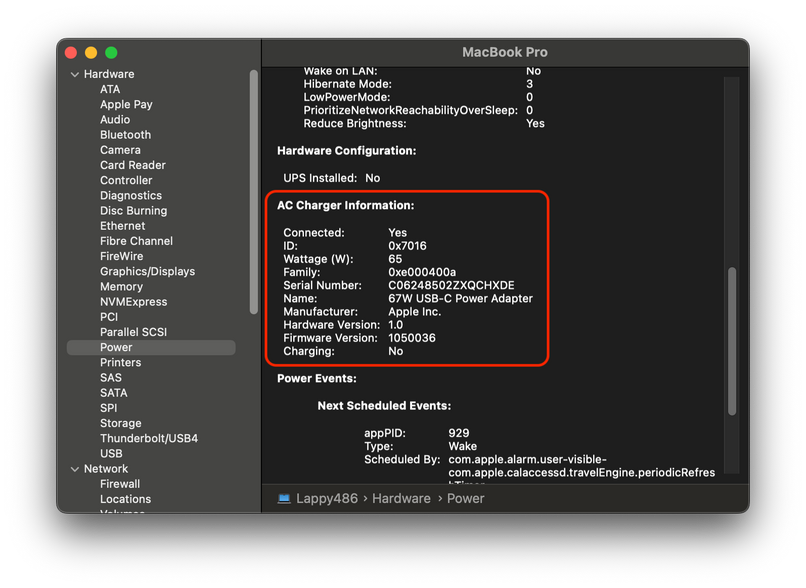Open the Graphics/Displays category
Viewport: 806px width, 588px height.
coord(147,271)
